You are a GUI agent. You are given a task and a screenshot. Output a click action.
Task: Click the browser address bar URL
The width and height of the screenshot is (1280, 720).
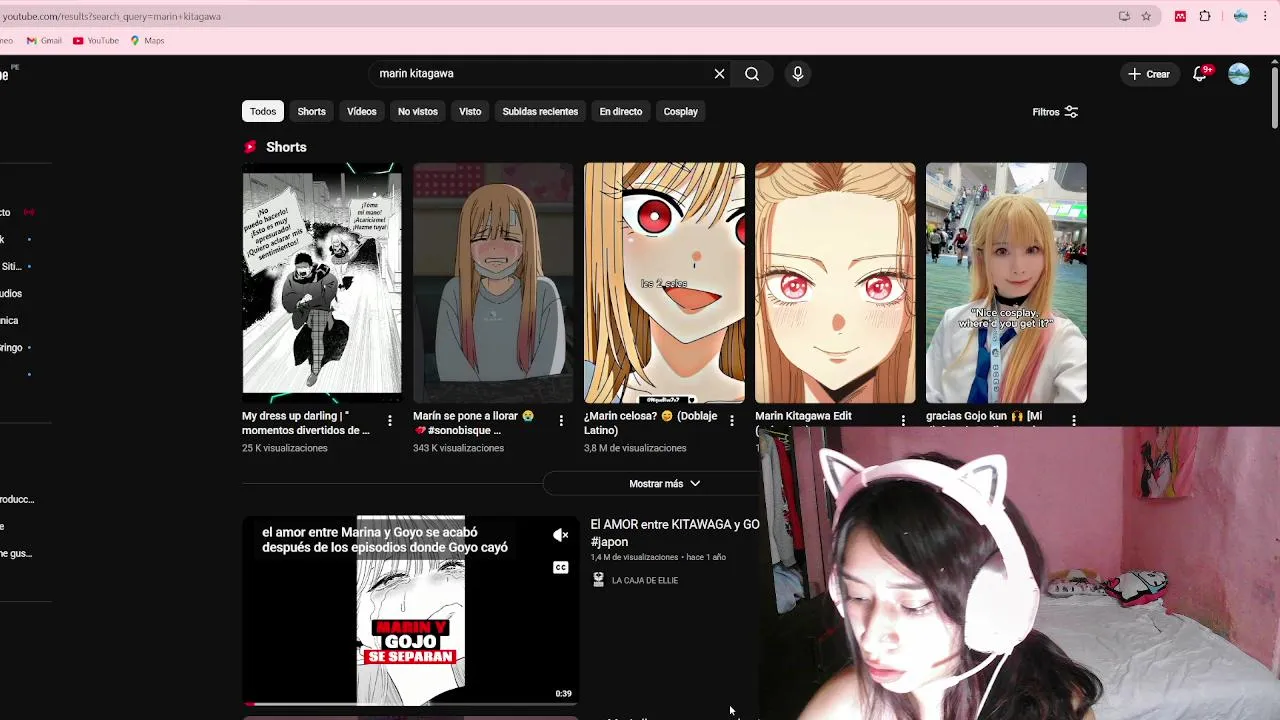[x=111, y=16]
